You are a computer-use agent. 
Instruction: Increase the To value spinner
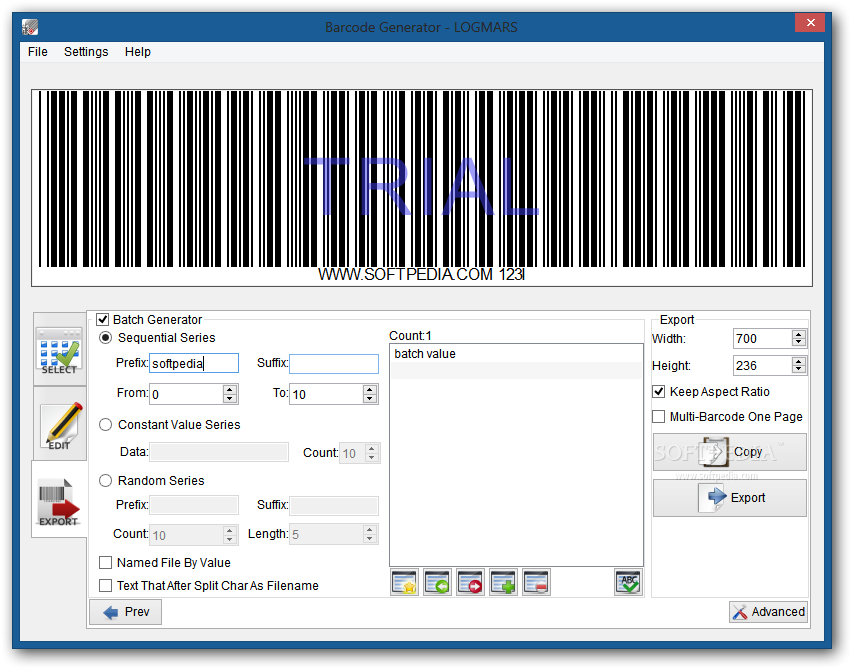[x=370, y=389]
